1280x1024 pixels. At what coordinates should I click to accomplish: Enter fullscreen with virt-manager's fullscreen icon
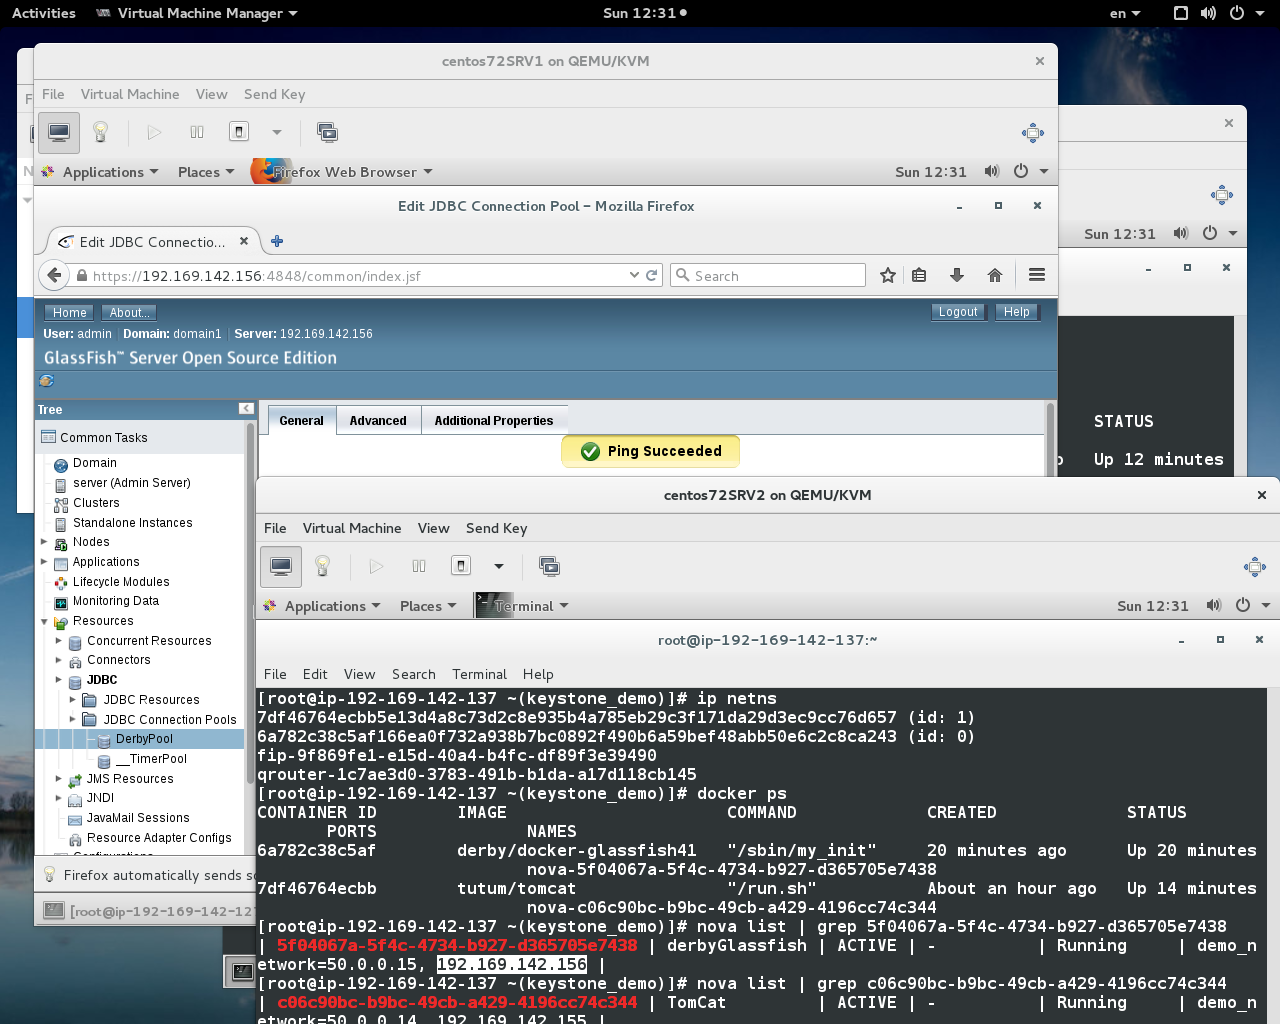pyautogui.click(x=1032, y=132)
